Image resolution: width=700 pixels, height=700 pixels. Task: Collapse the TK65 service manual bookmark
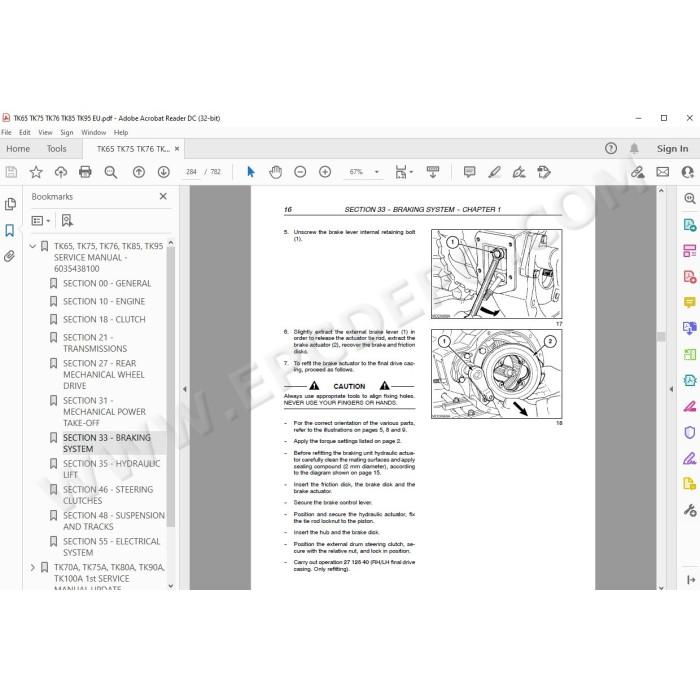click(33, 246)
